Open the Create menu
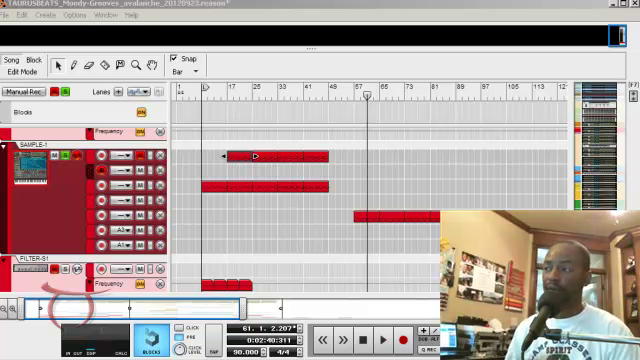 tap(45, 15)
